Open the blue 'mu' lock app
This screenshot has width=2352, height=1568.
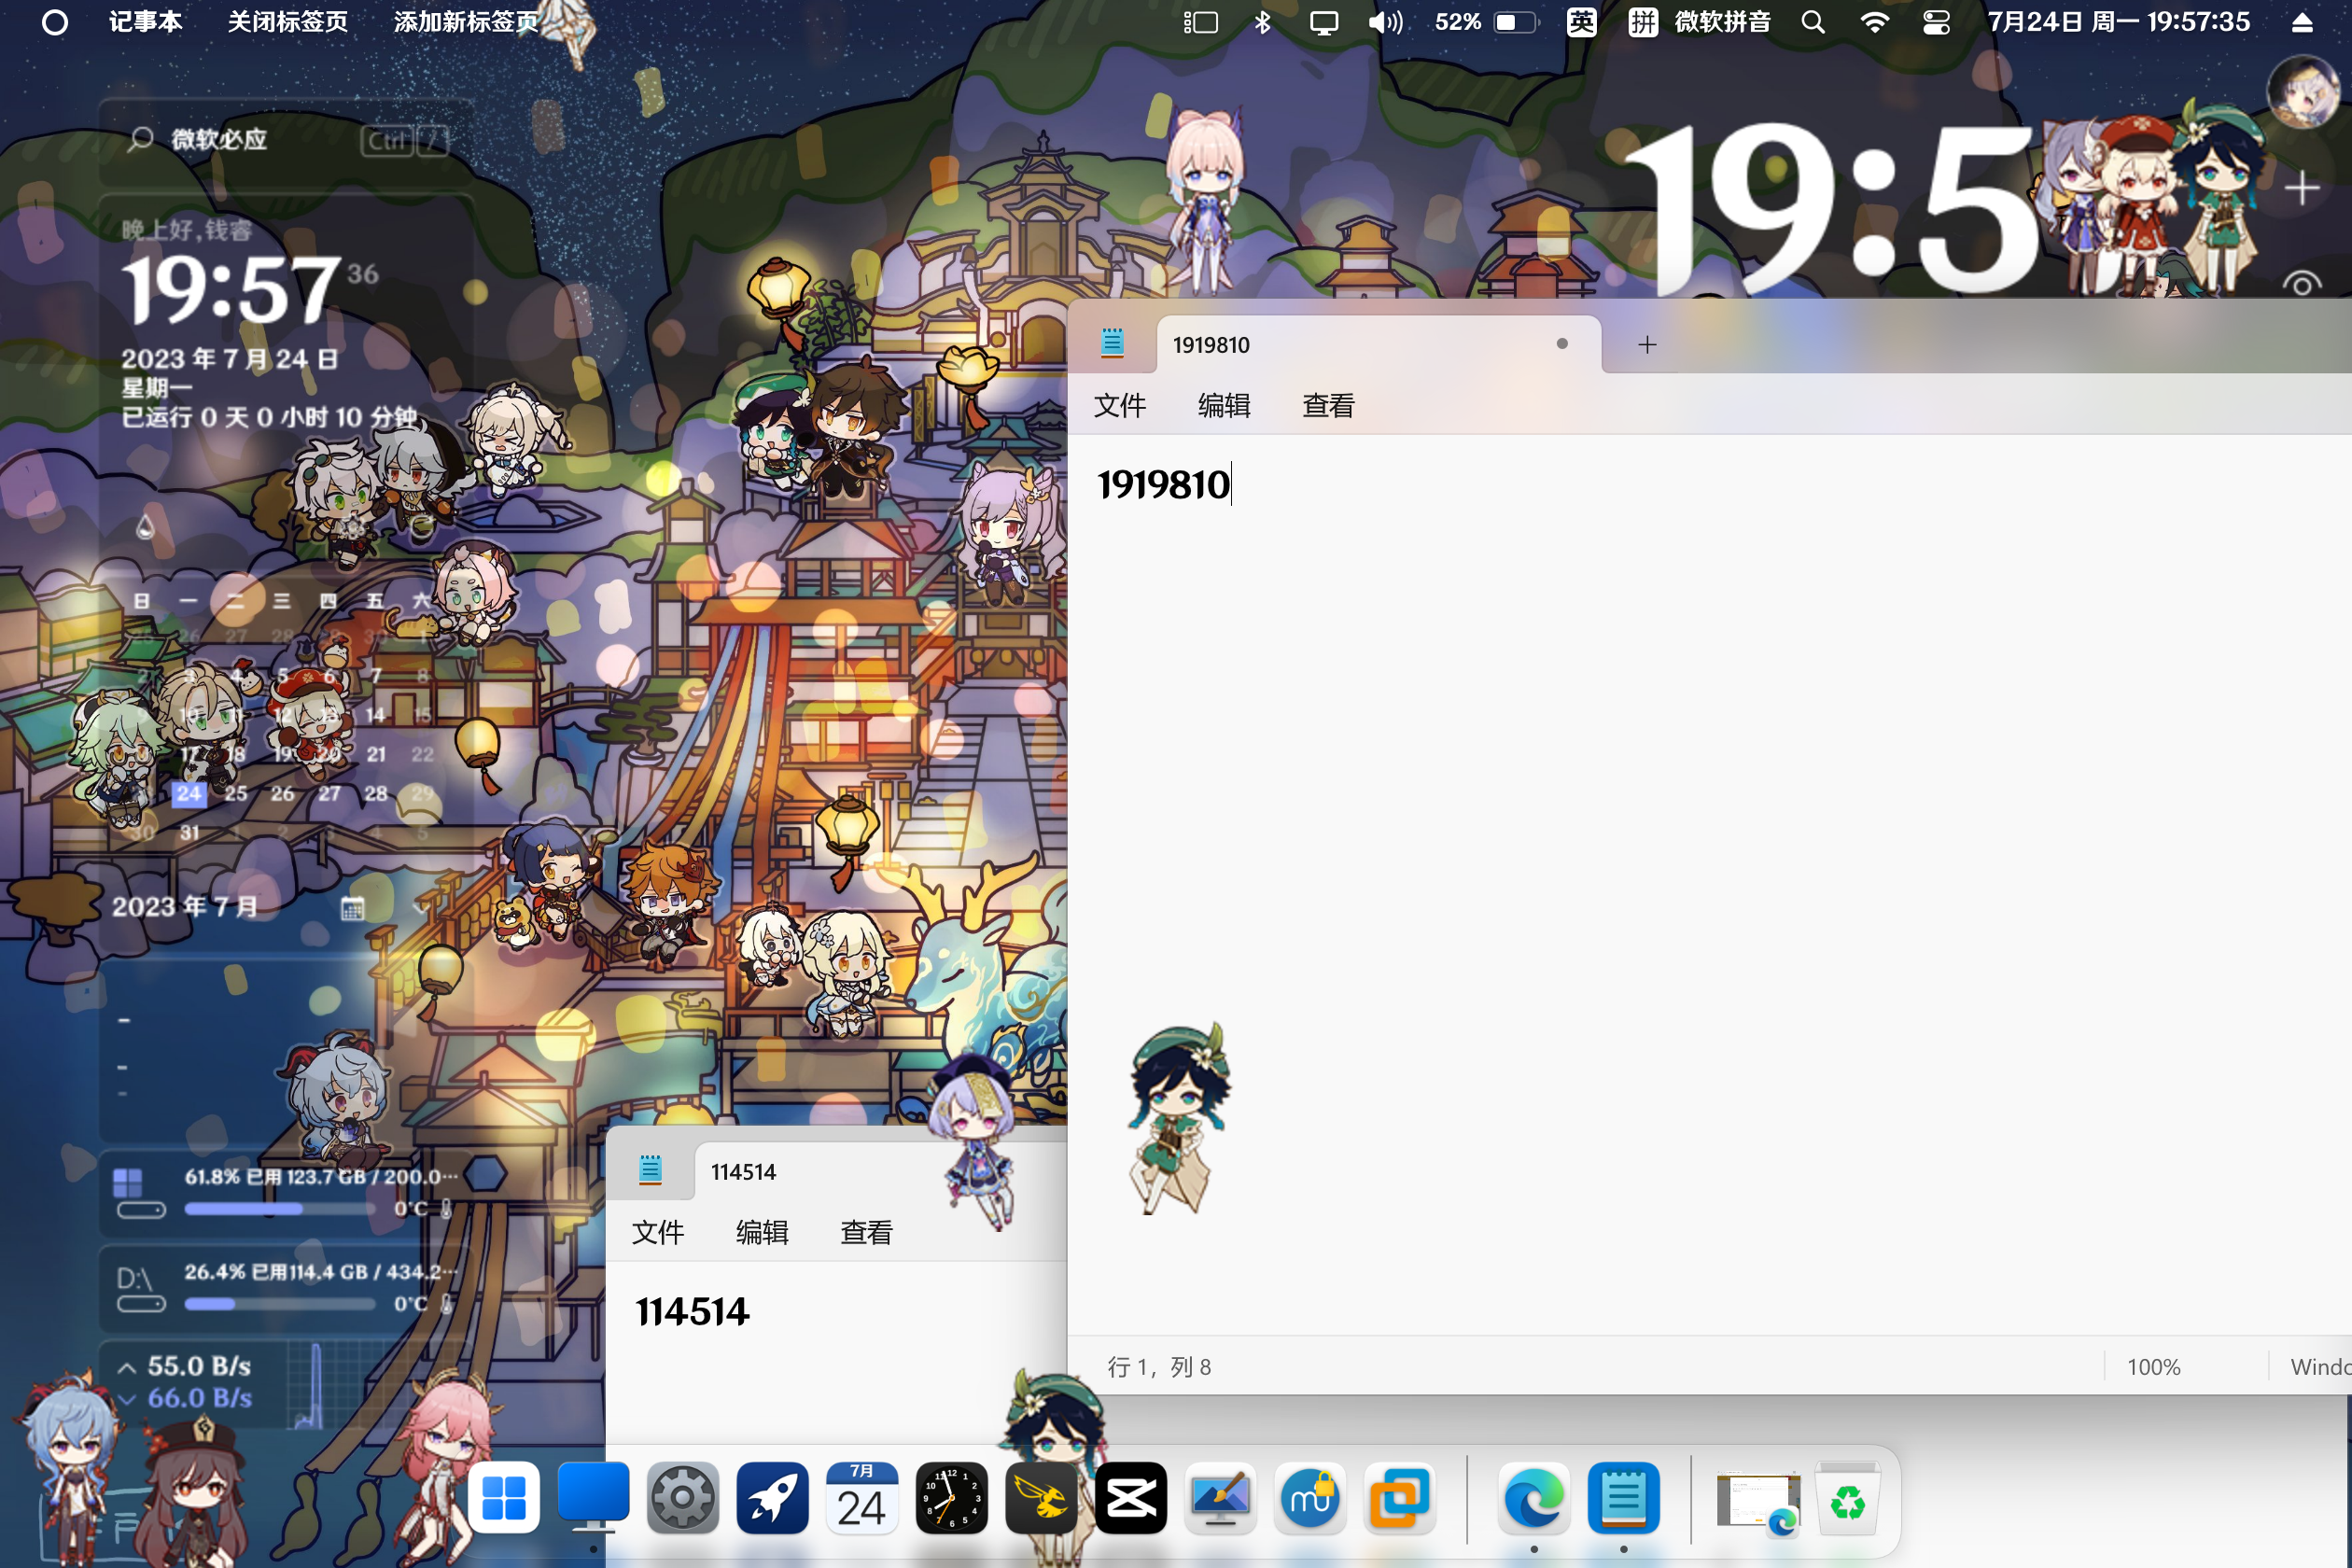tap(1310, 1497)
